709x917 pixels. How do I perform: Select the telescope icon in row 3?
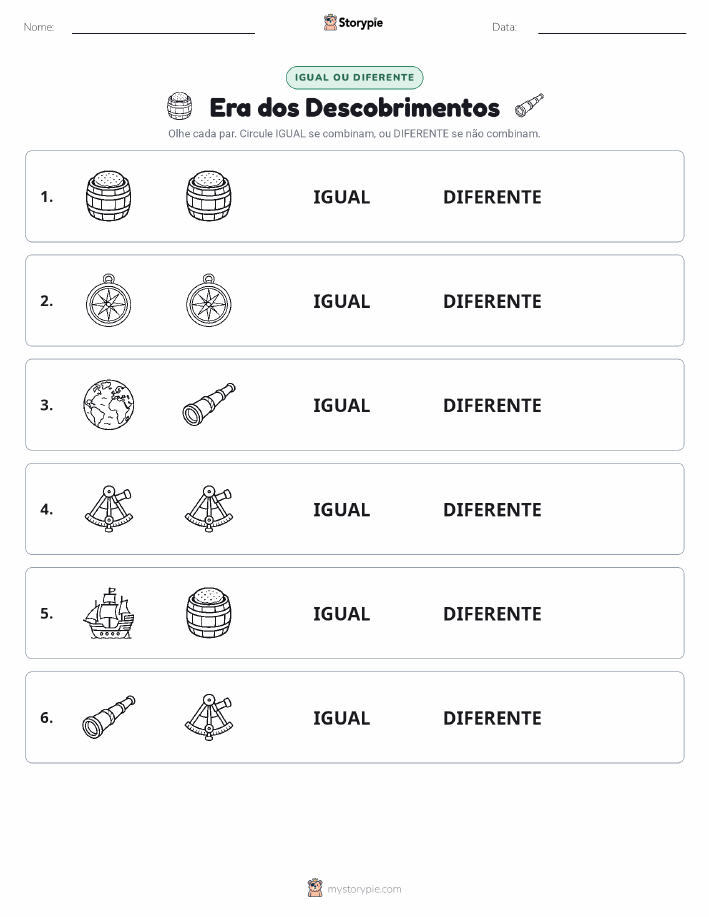click(x=209, y=404)
